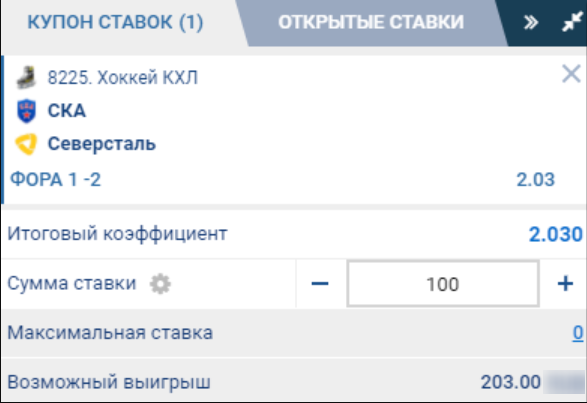This screenshot has width=587, height=403.
Task: Click the Severstal yellow team logo
Action: 26,144
